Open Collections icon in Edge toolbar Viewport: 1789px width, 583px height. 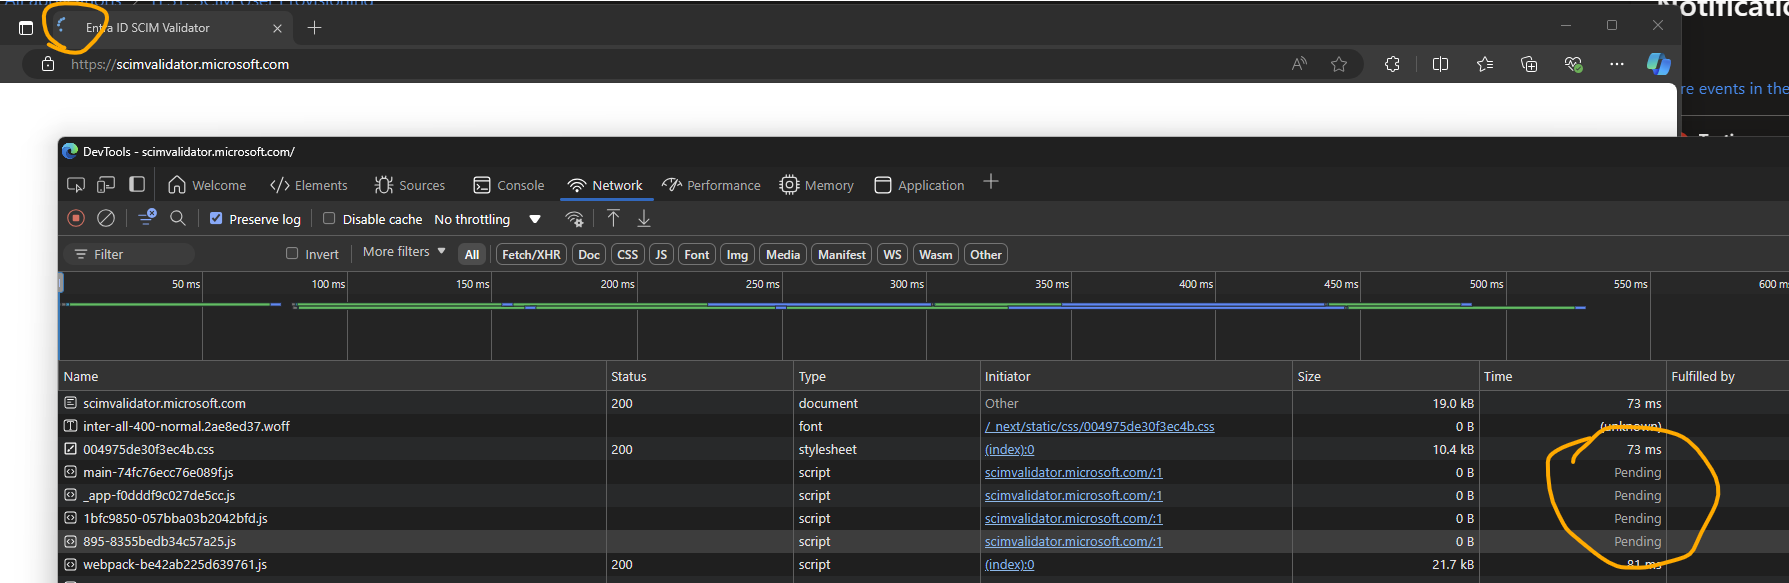pyautogui.click(x=1529, y=64)
